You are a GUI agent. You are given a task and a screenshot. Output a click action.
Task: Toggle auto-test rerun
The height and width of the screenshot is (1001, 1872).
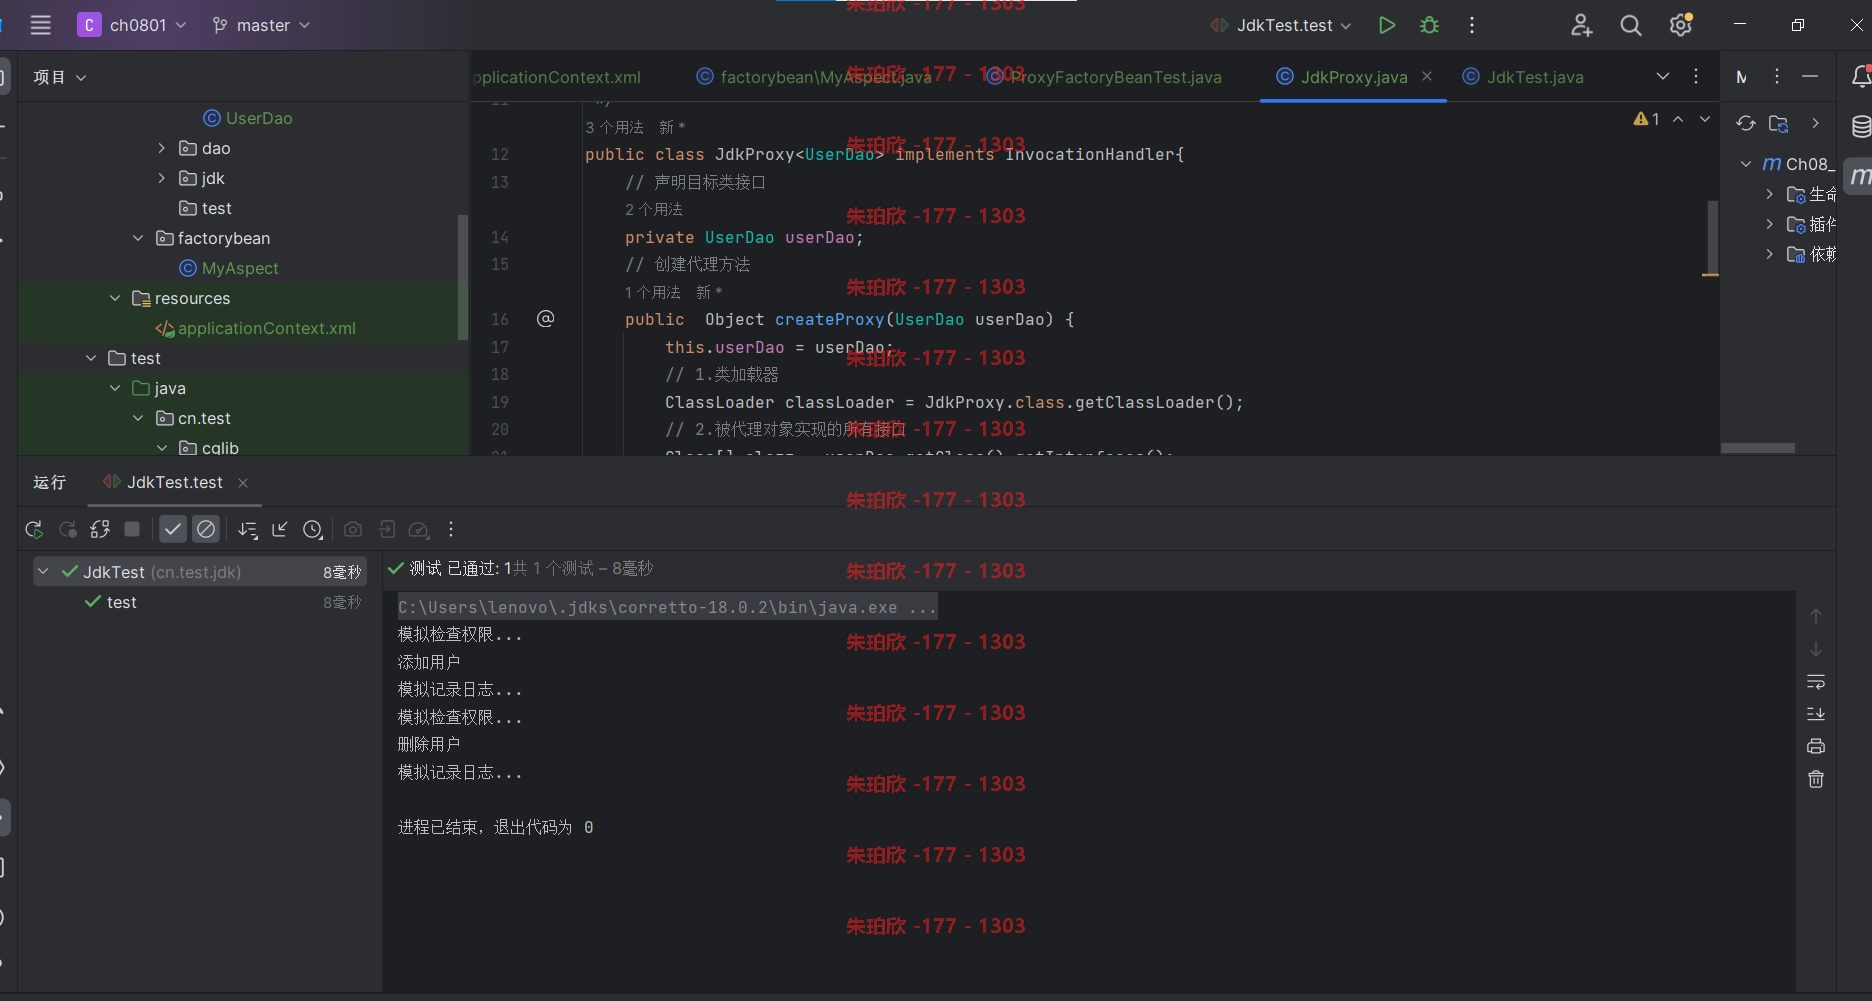tap(100, 529)
